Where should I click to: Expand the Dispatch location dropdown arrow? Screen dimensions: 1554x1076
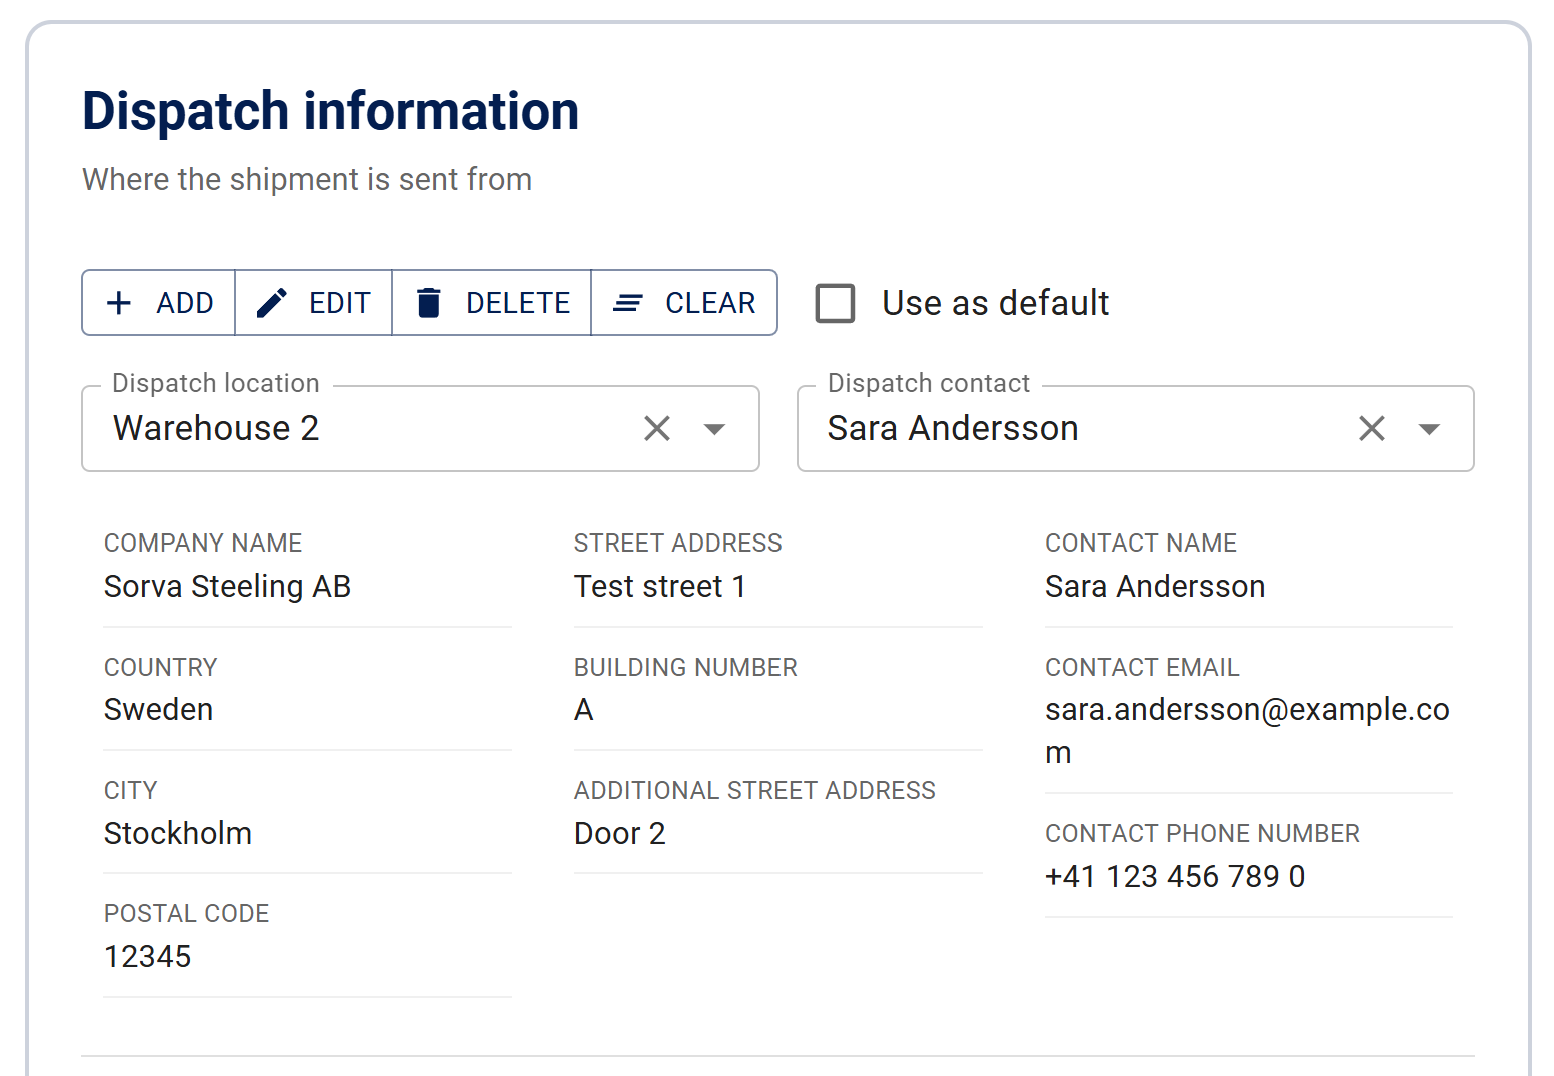pos(714,429)
